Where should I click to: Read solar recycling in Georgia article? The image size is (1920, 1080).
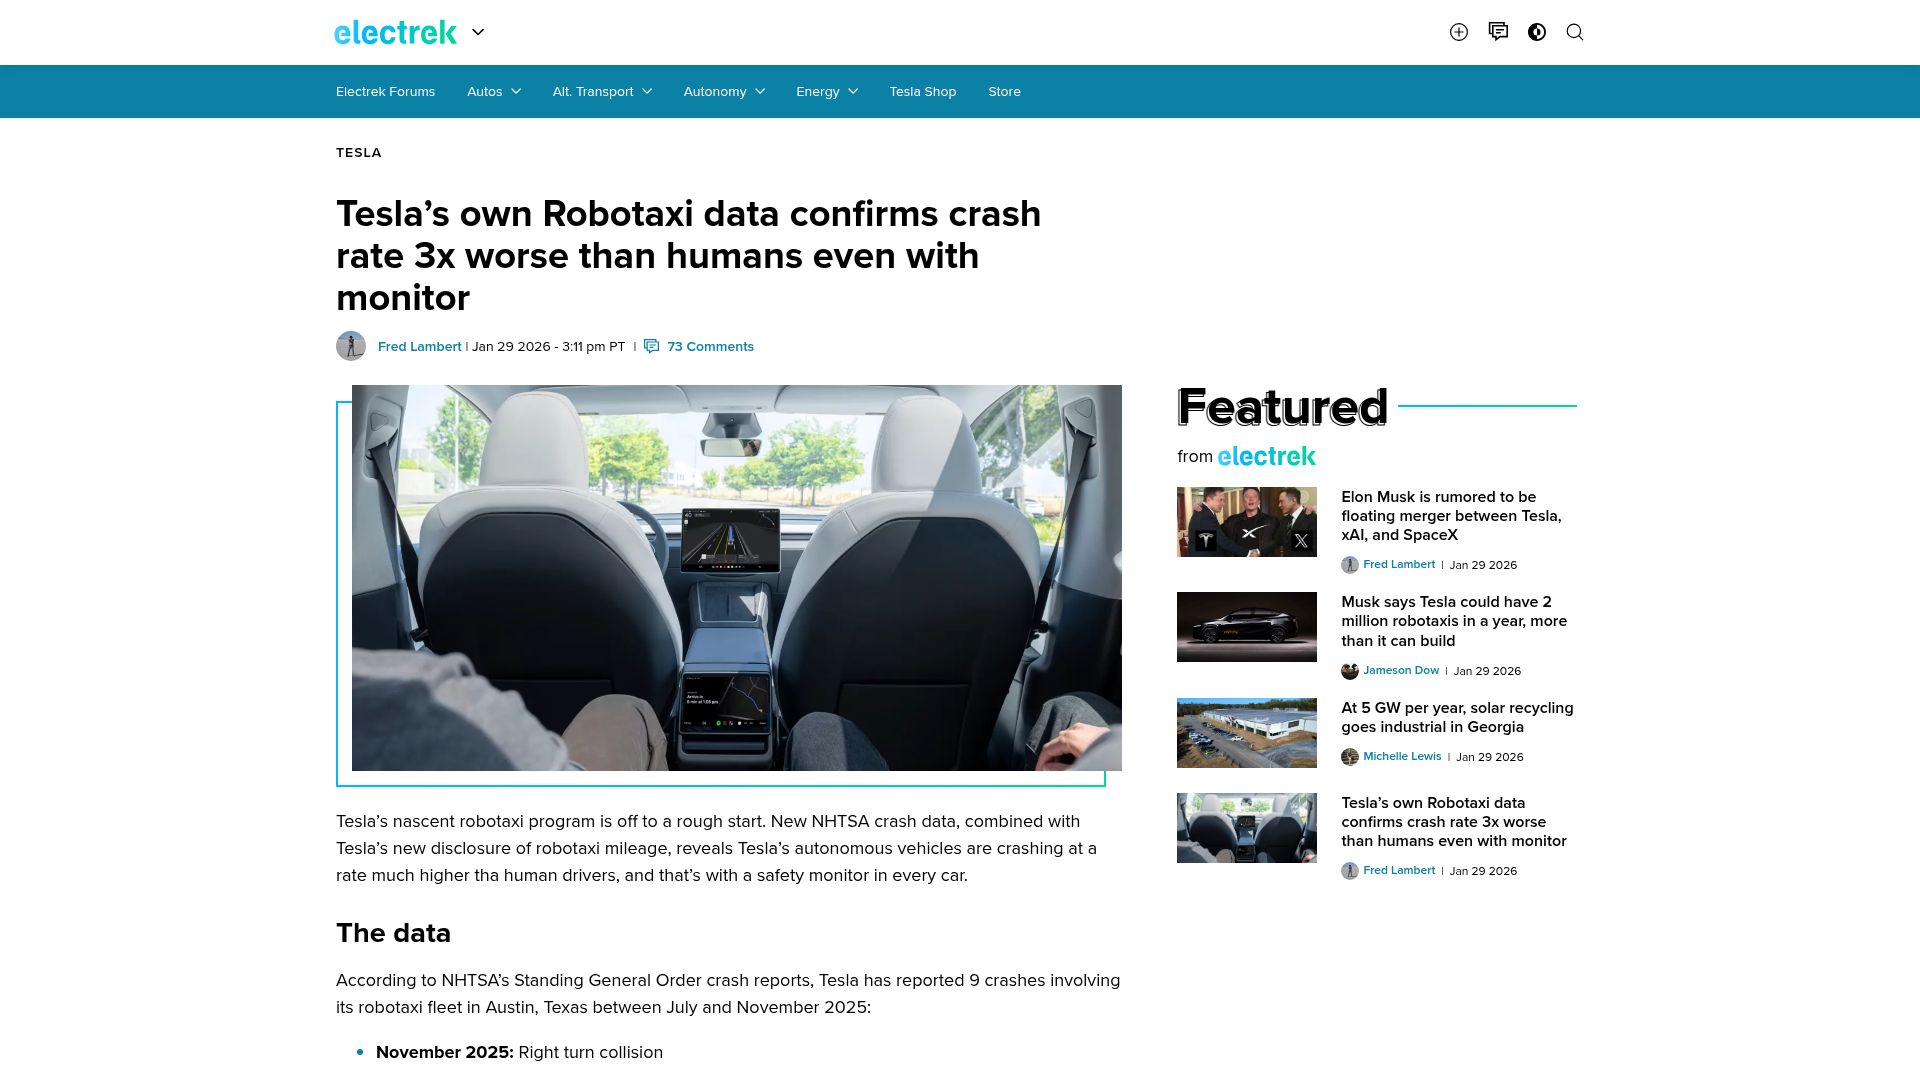click(1457, 717)
